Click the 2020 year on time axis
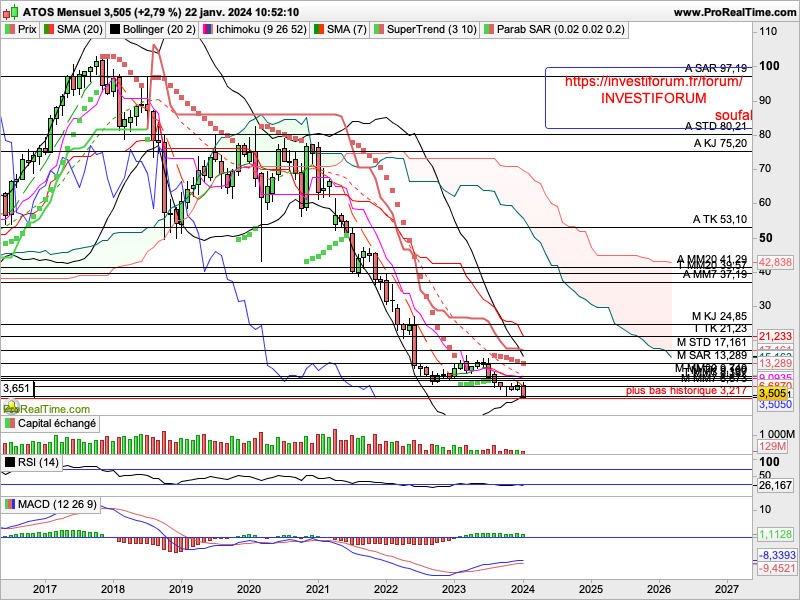The height and width of the screenshot is (600, 800). click(249, 589)
